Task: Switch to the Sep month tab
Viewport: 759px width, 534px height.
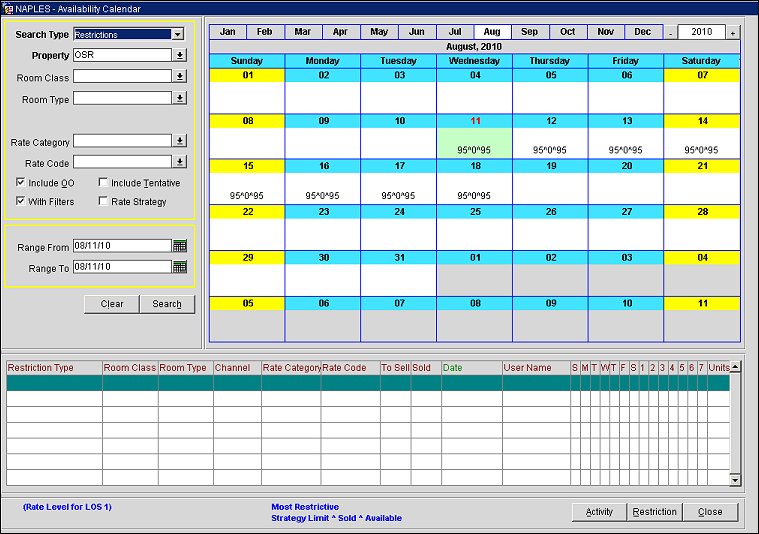Action: pyautogui.click(x=529, y=32)
